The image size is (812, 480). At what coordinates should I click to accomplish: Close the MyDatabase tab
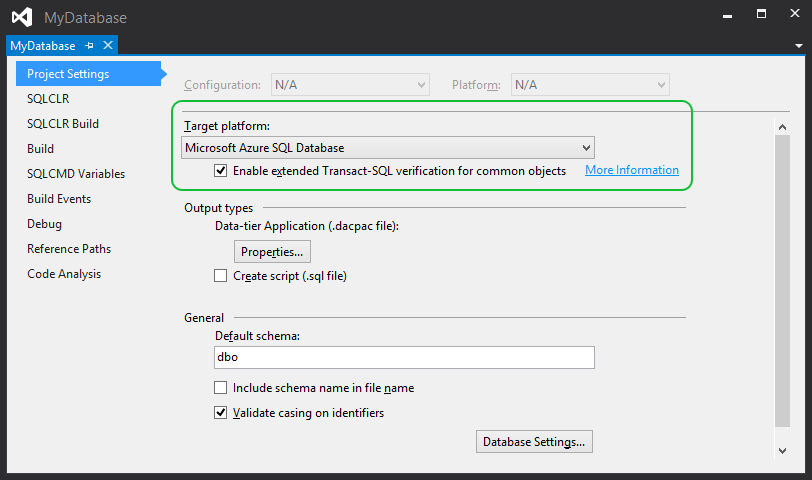point(108,46)
